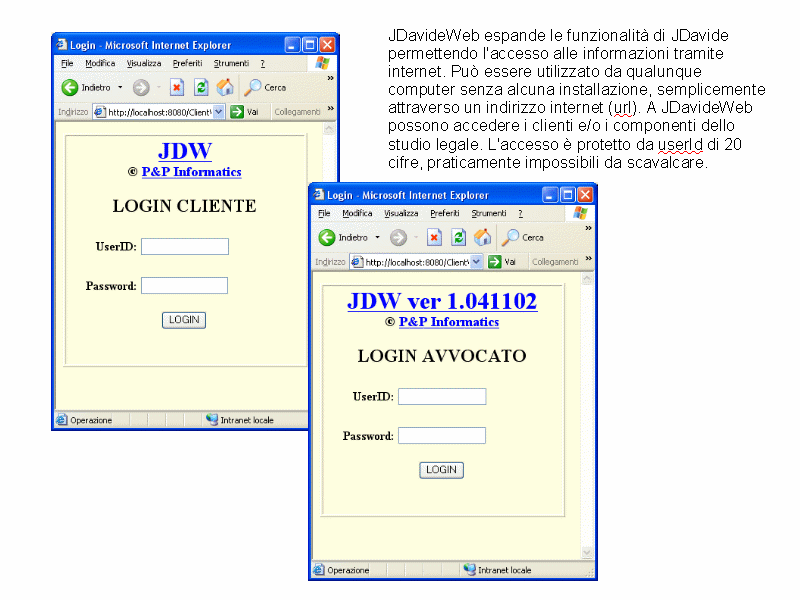
Task: Stop page loading in Login Avvocato window
Action: coord(434,238)
